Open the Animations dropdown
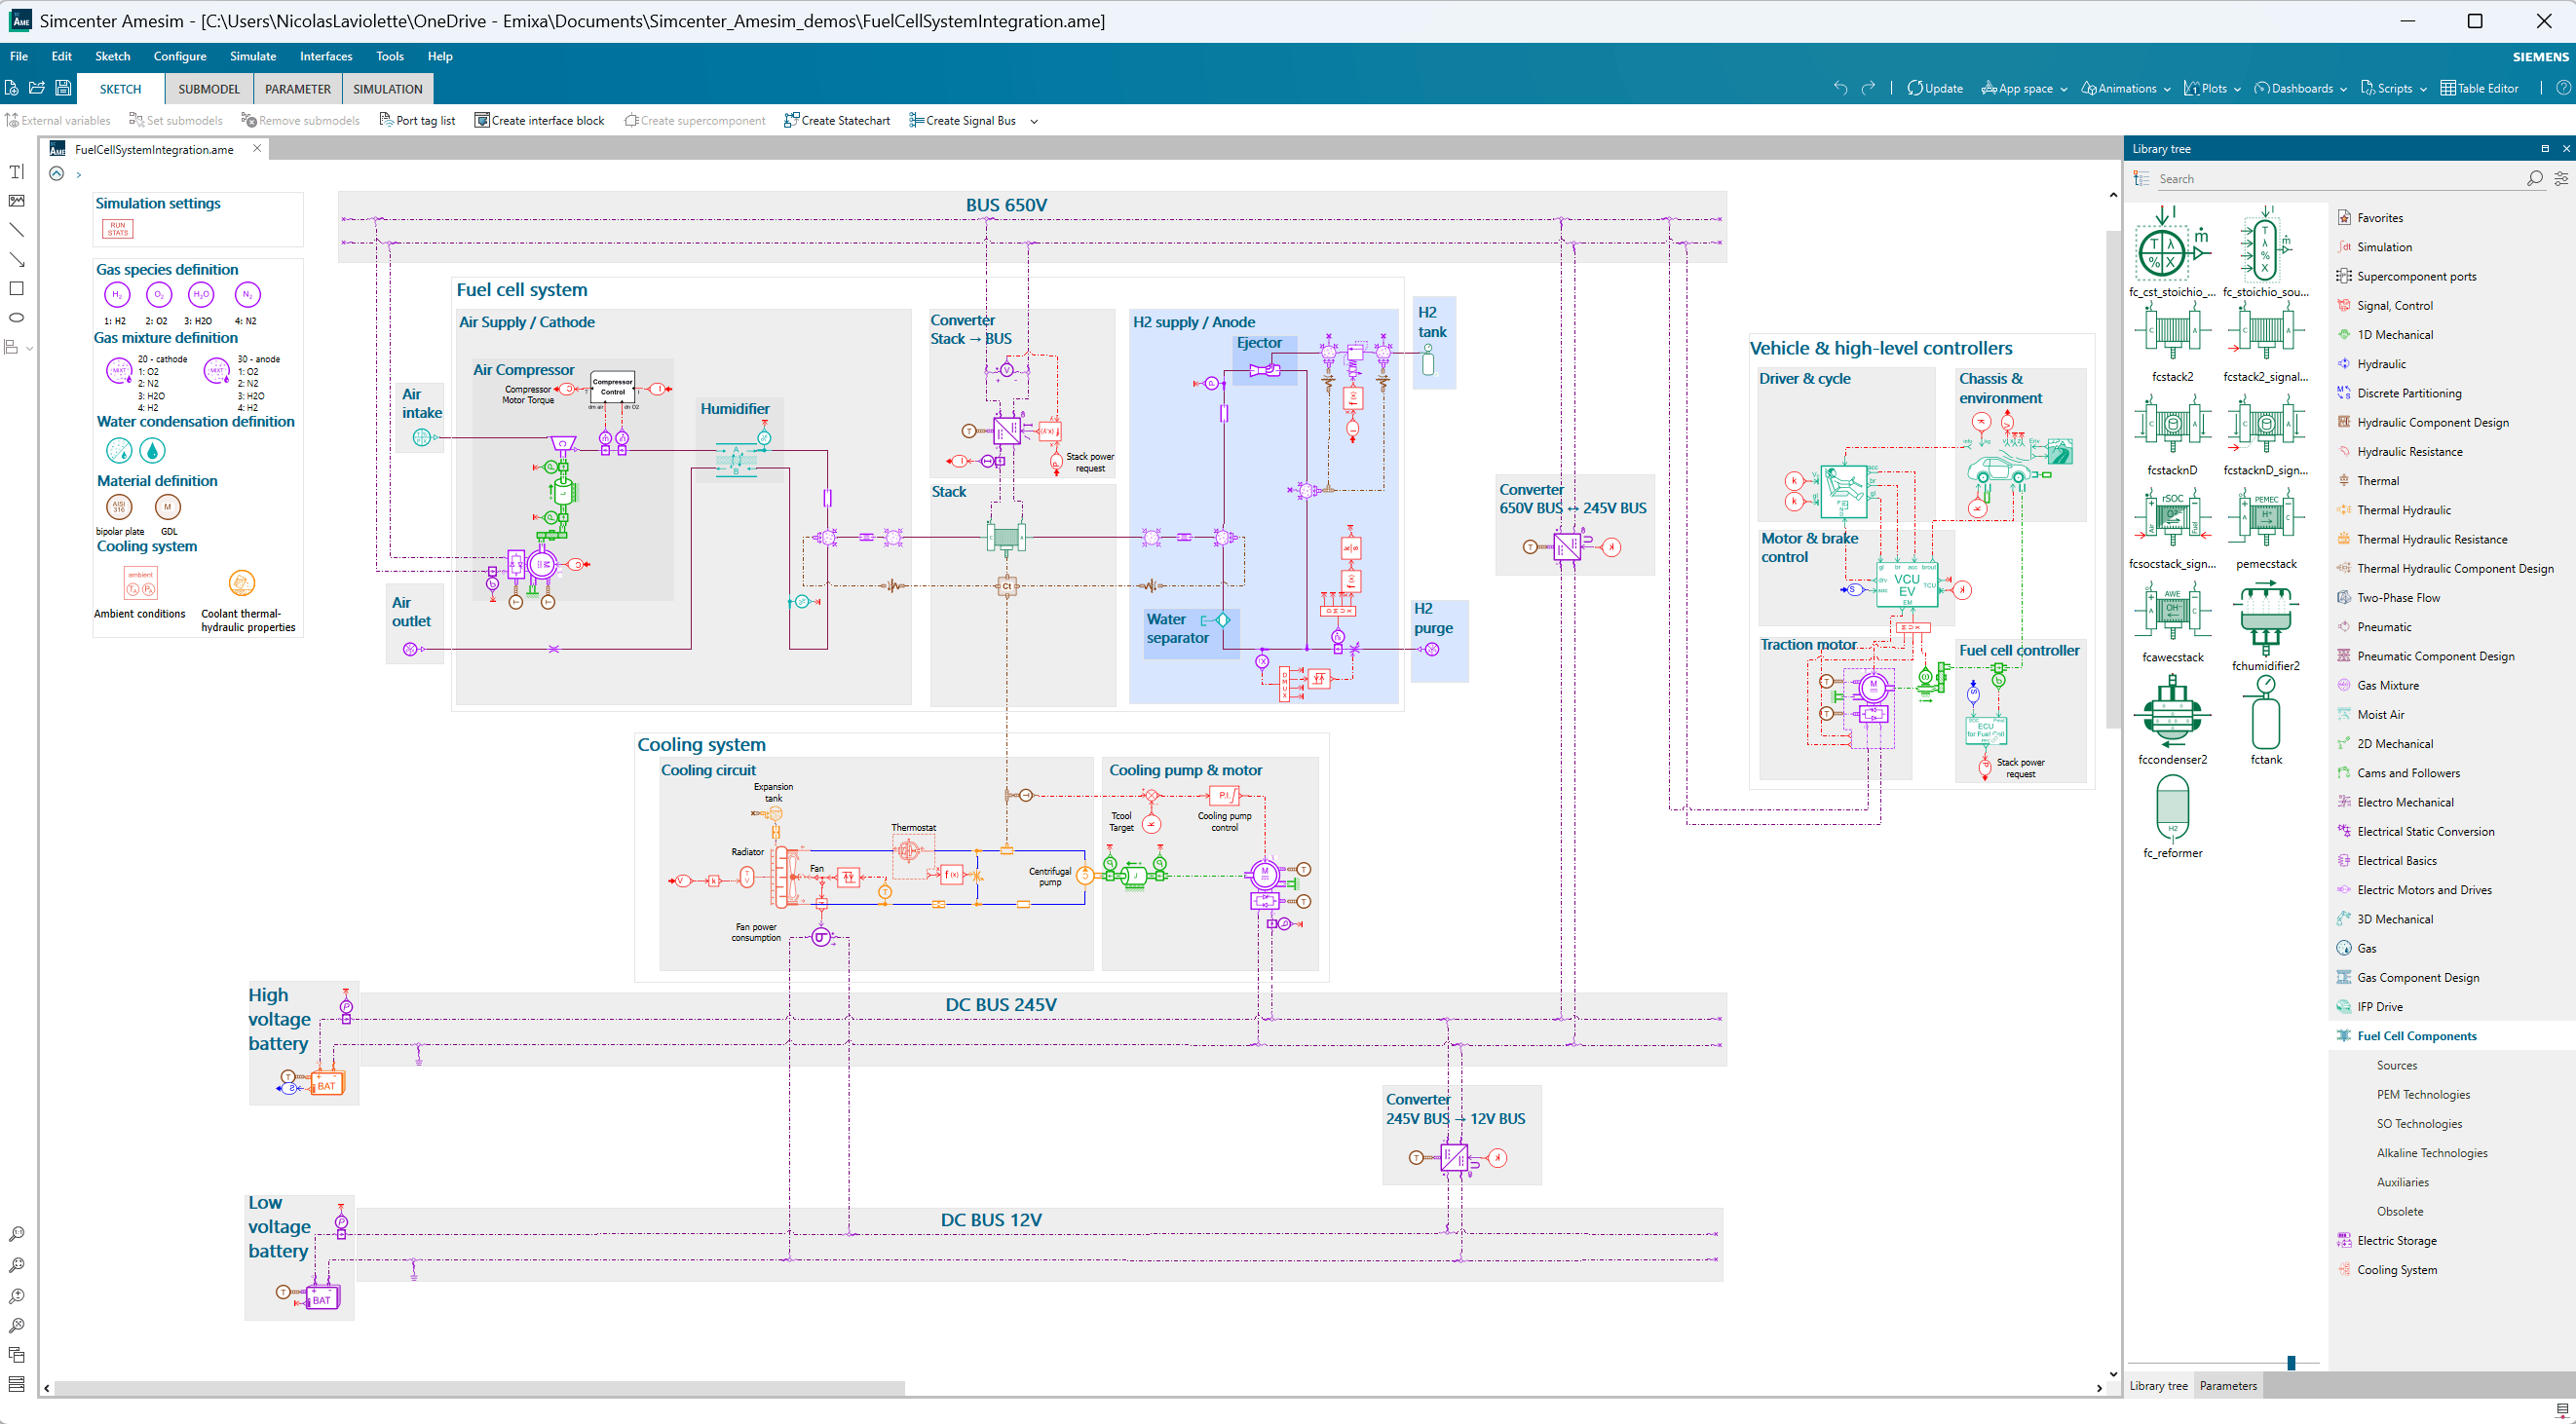Image resolution: width=2576 pixels, height=1424 pixels. coord(2125,88)
